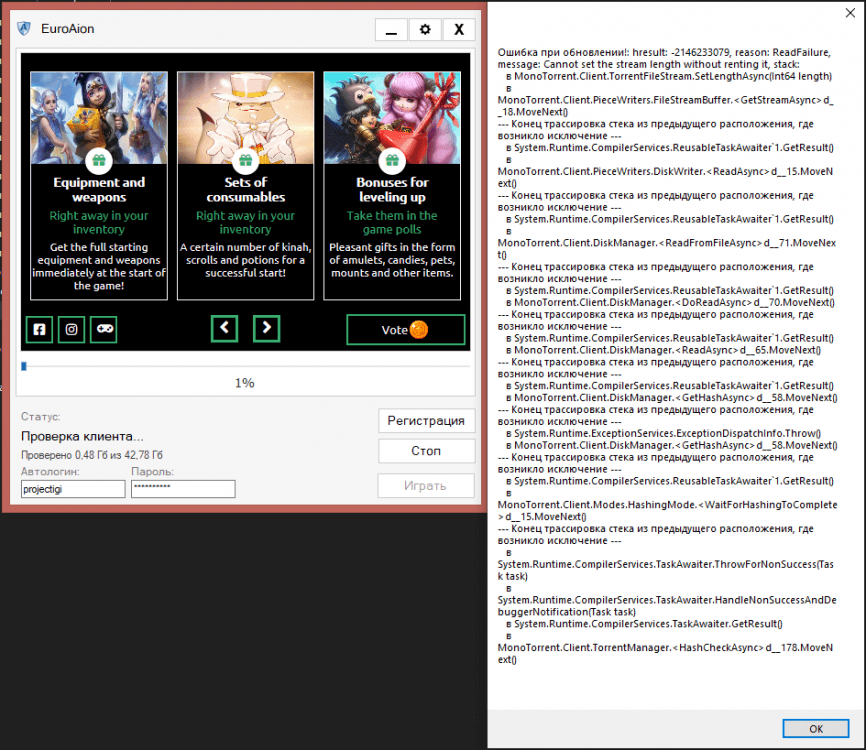This screenshot has width=866, height=750.
Task: Click the client verification progress bar
Action: click(244, 367)
